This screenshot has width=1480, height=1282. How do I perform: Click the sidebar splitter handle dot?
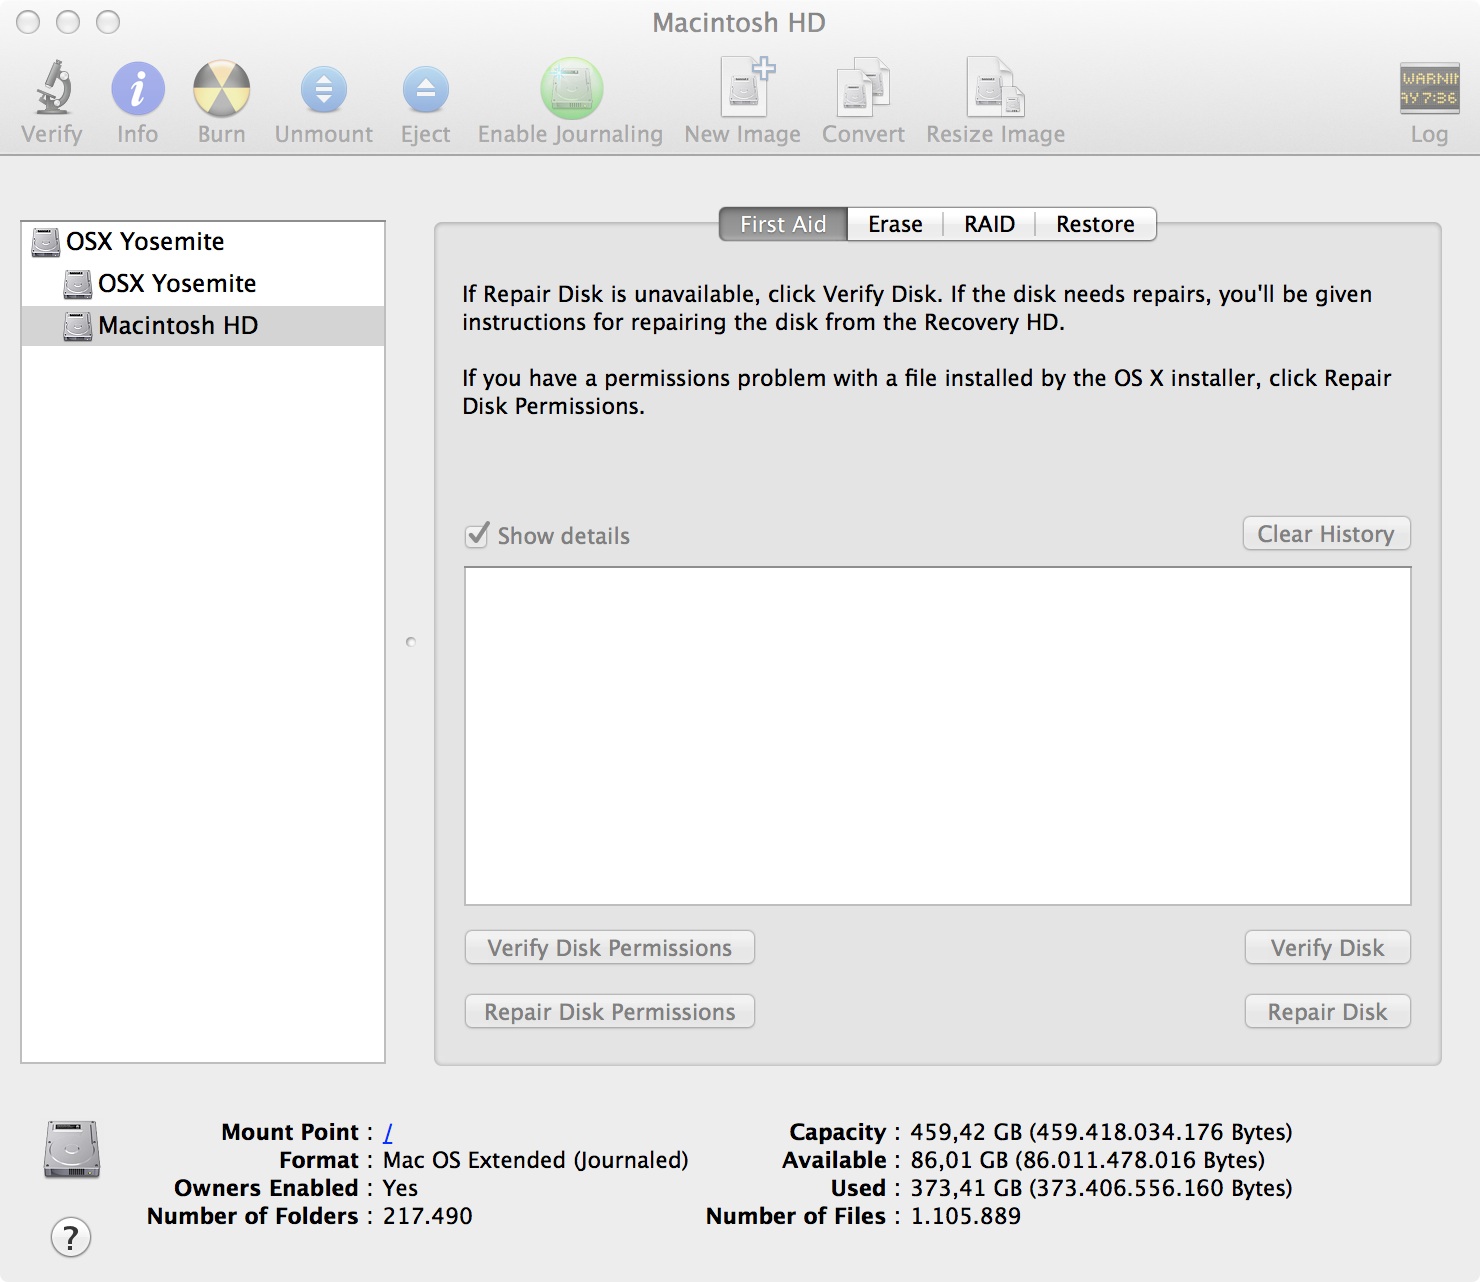tap(411, 642)
